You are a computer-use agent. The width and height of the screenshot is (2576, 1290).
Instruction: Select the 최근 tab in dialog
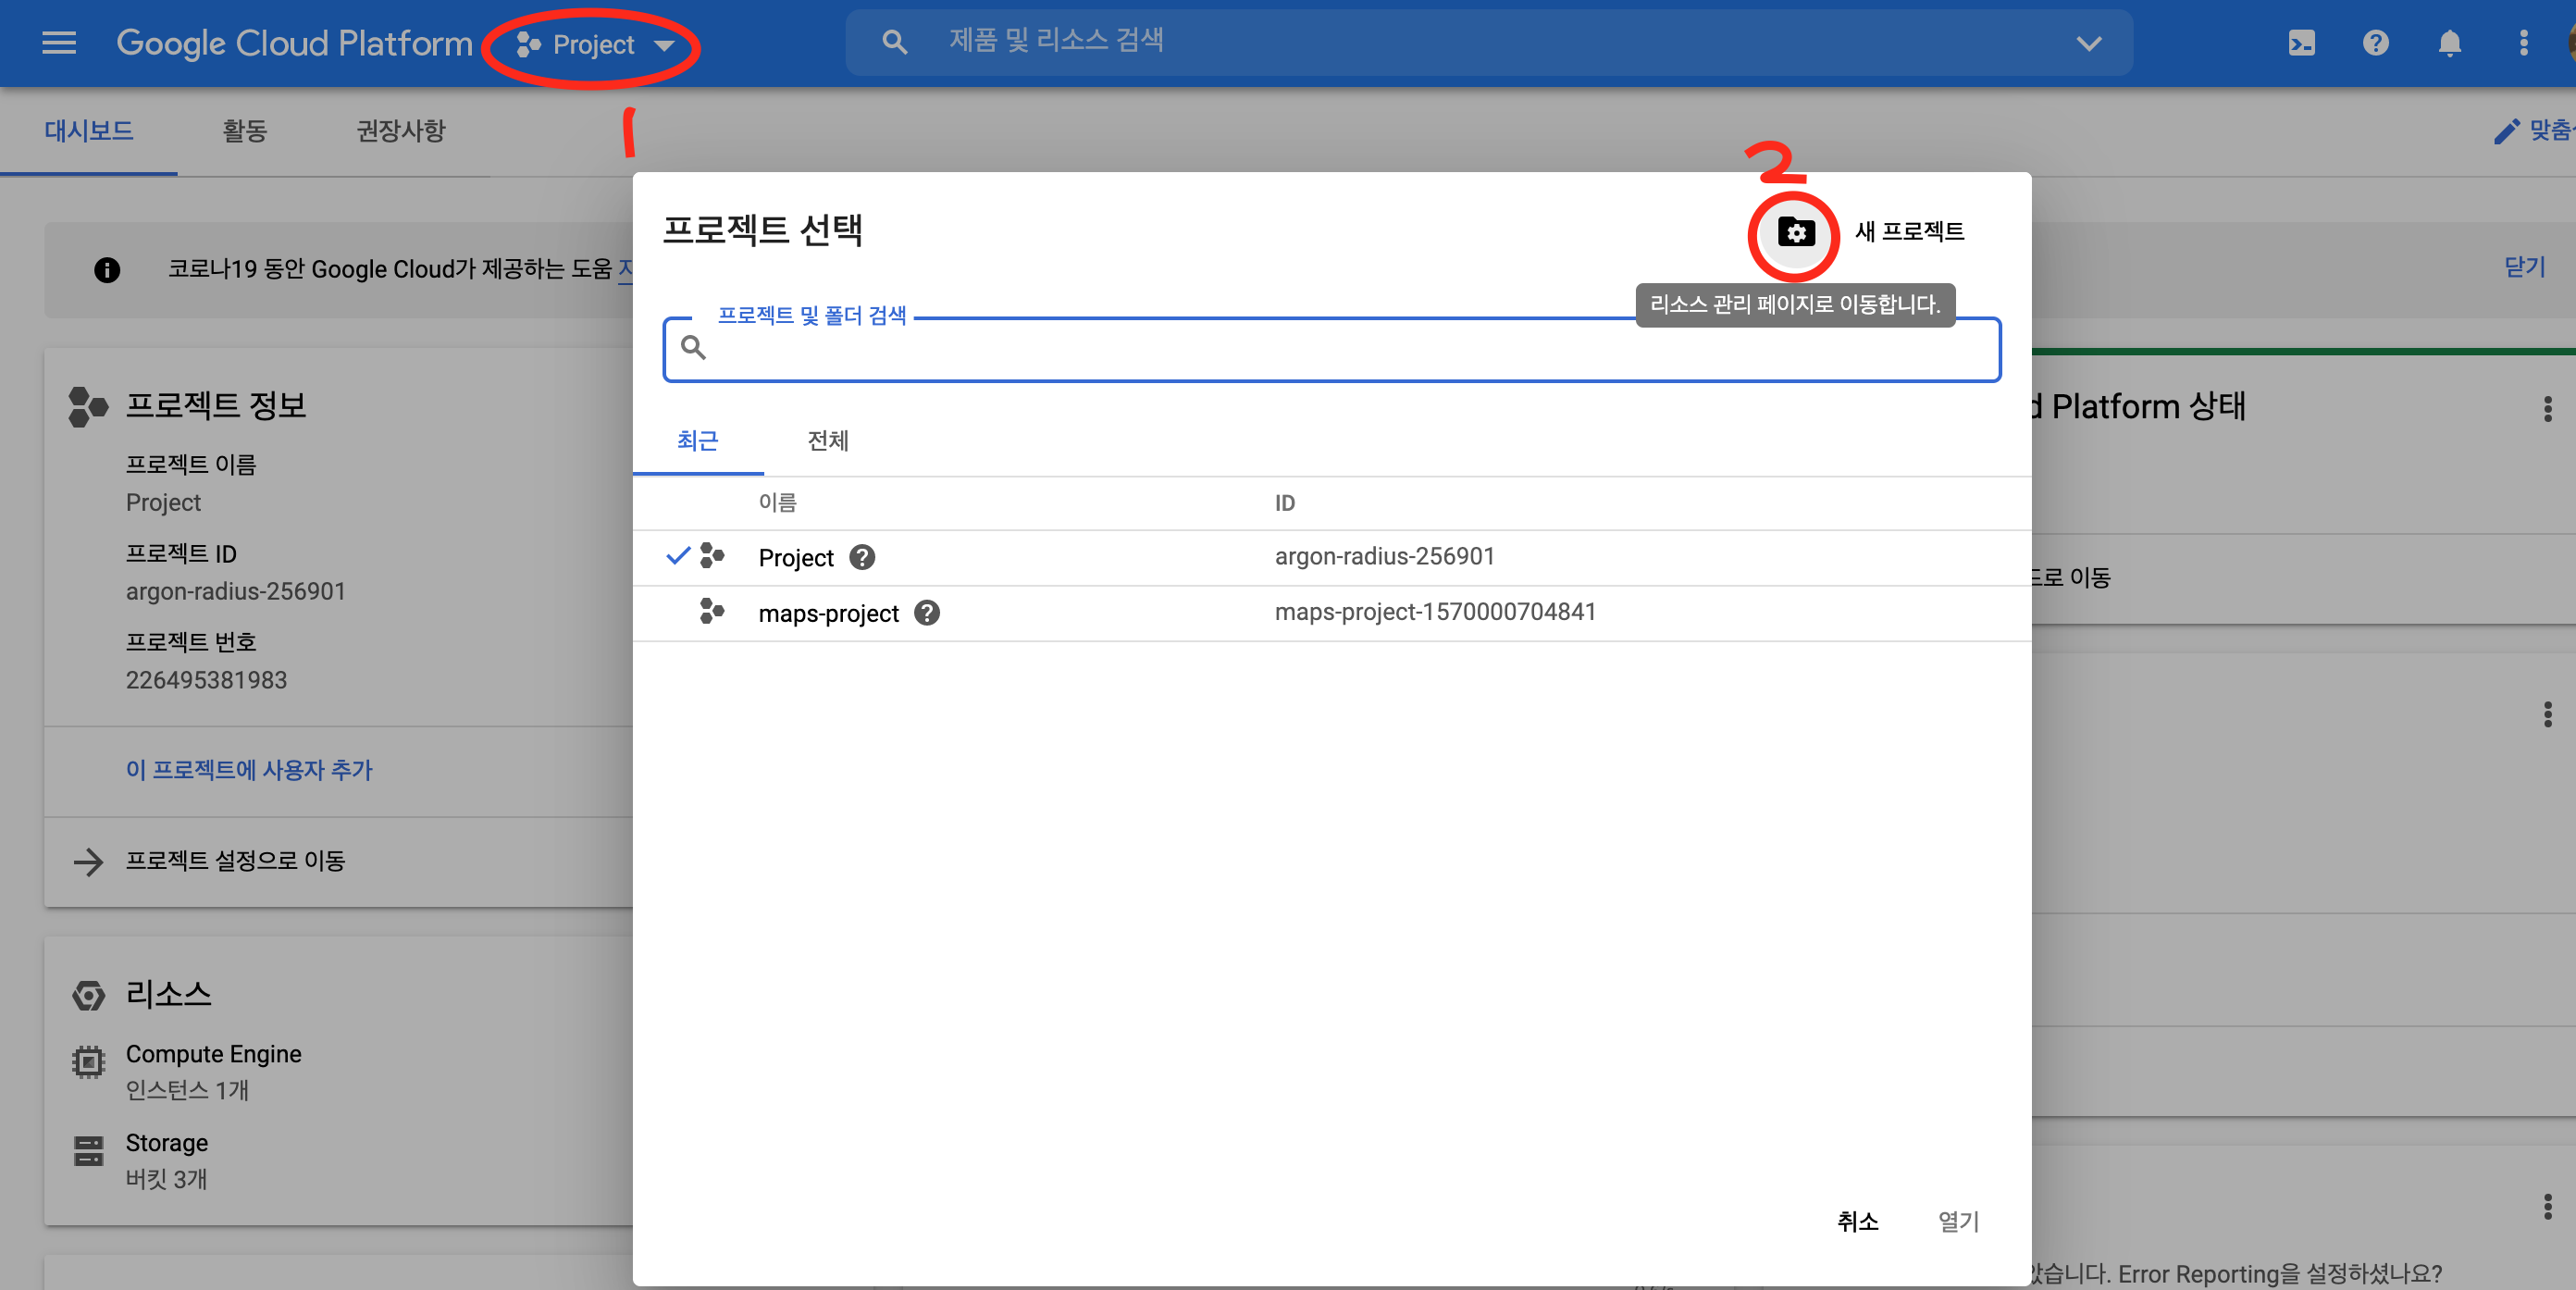click(698, 441)
